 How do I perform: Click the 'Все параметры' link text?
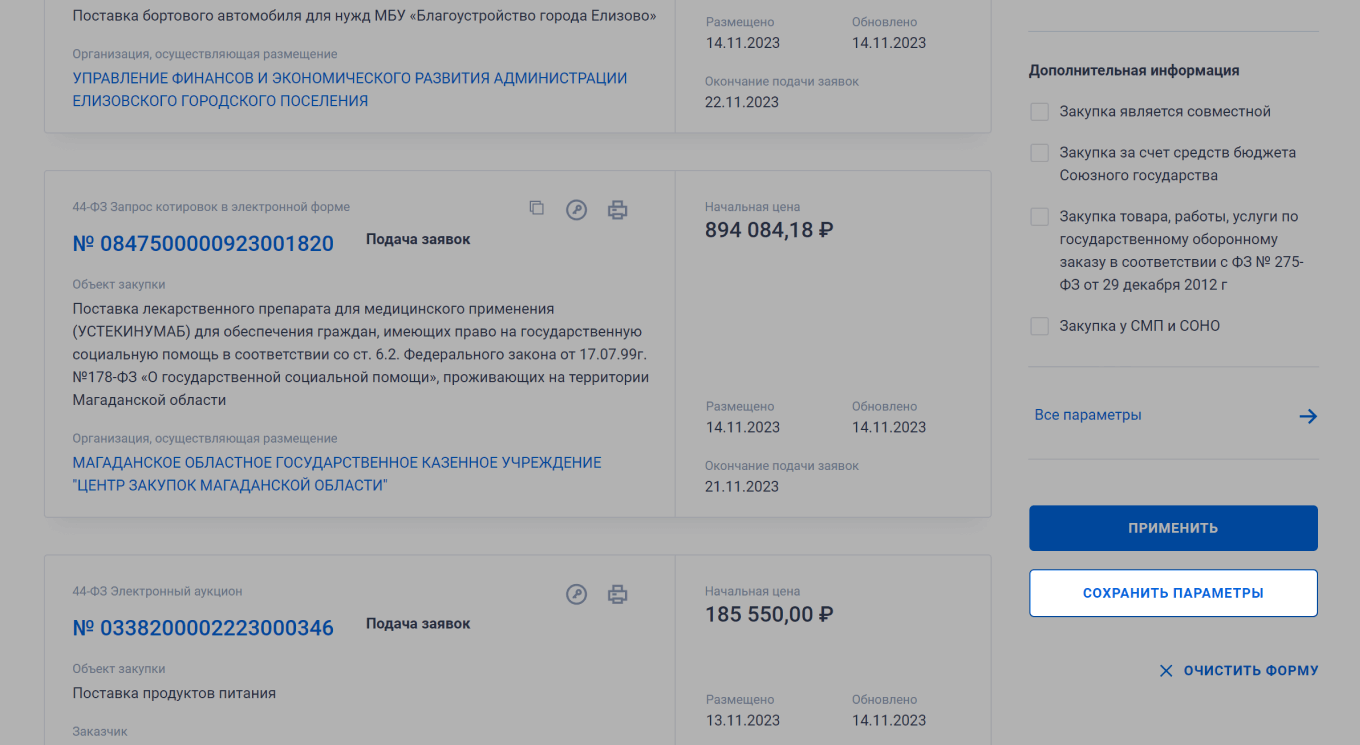1088,415
